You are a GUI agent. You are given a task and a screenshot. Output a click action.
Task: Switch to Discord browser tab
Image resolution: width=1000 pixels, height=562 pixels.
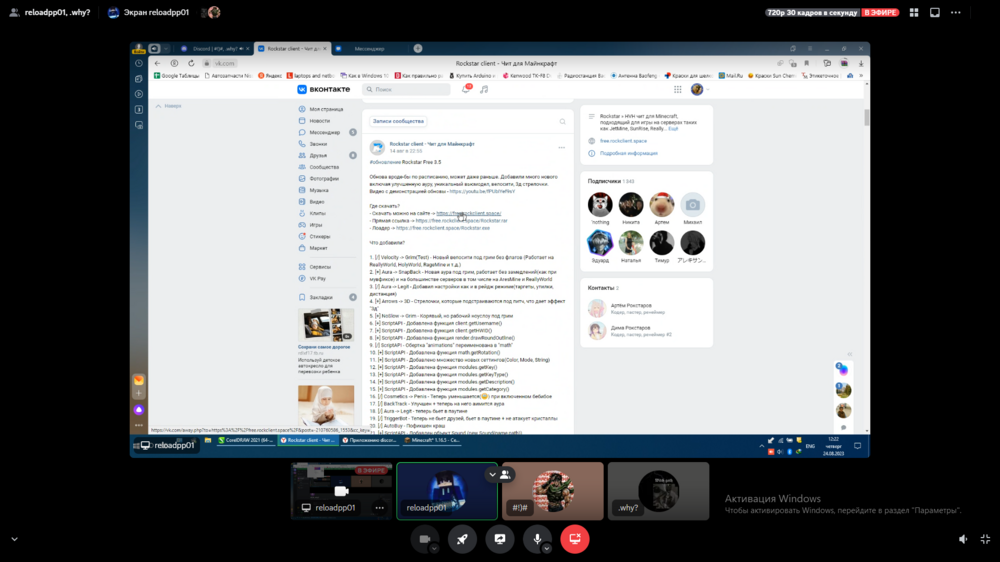(214, 48)
